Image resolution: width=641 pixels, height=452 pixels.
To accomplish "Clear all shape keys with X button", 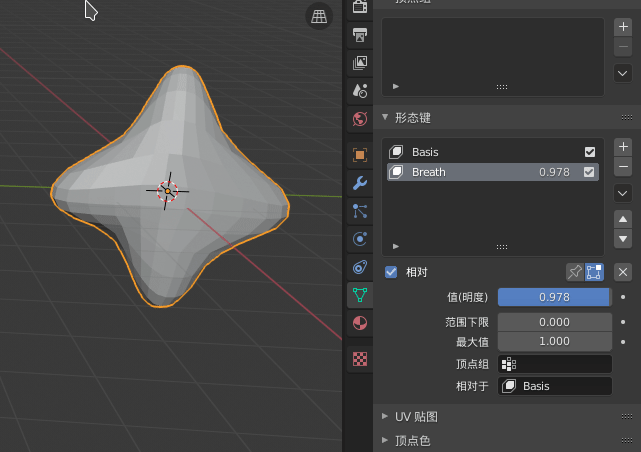I will (x=623, y=272).
